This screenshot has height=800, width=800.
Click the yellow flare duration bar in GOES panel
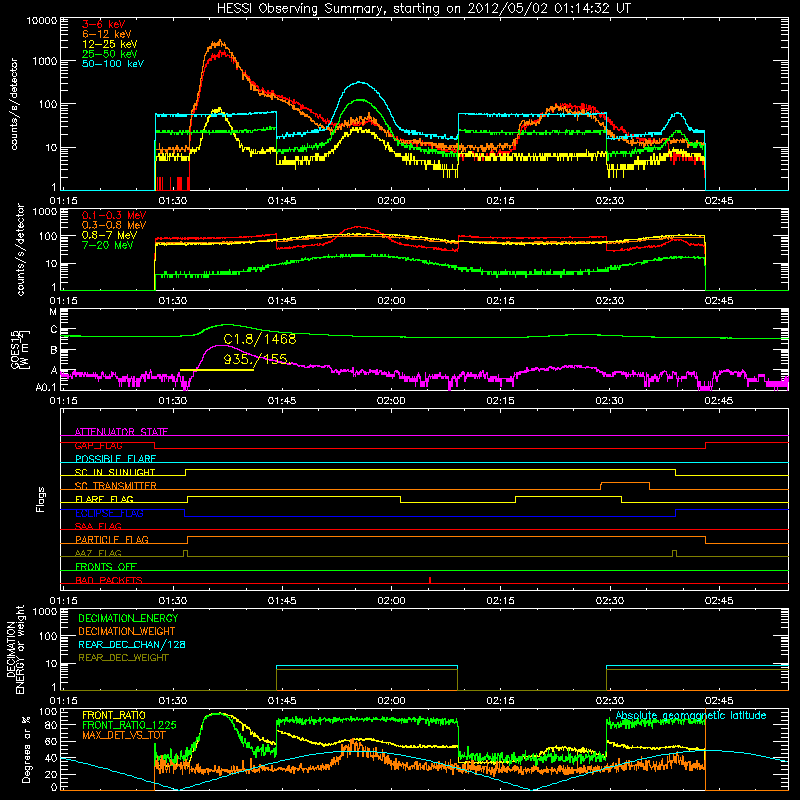[x=217, y=370]
